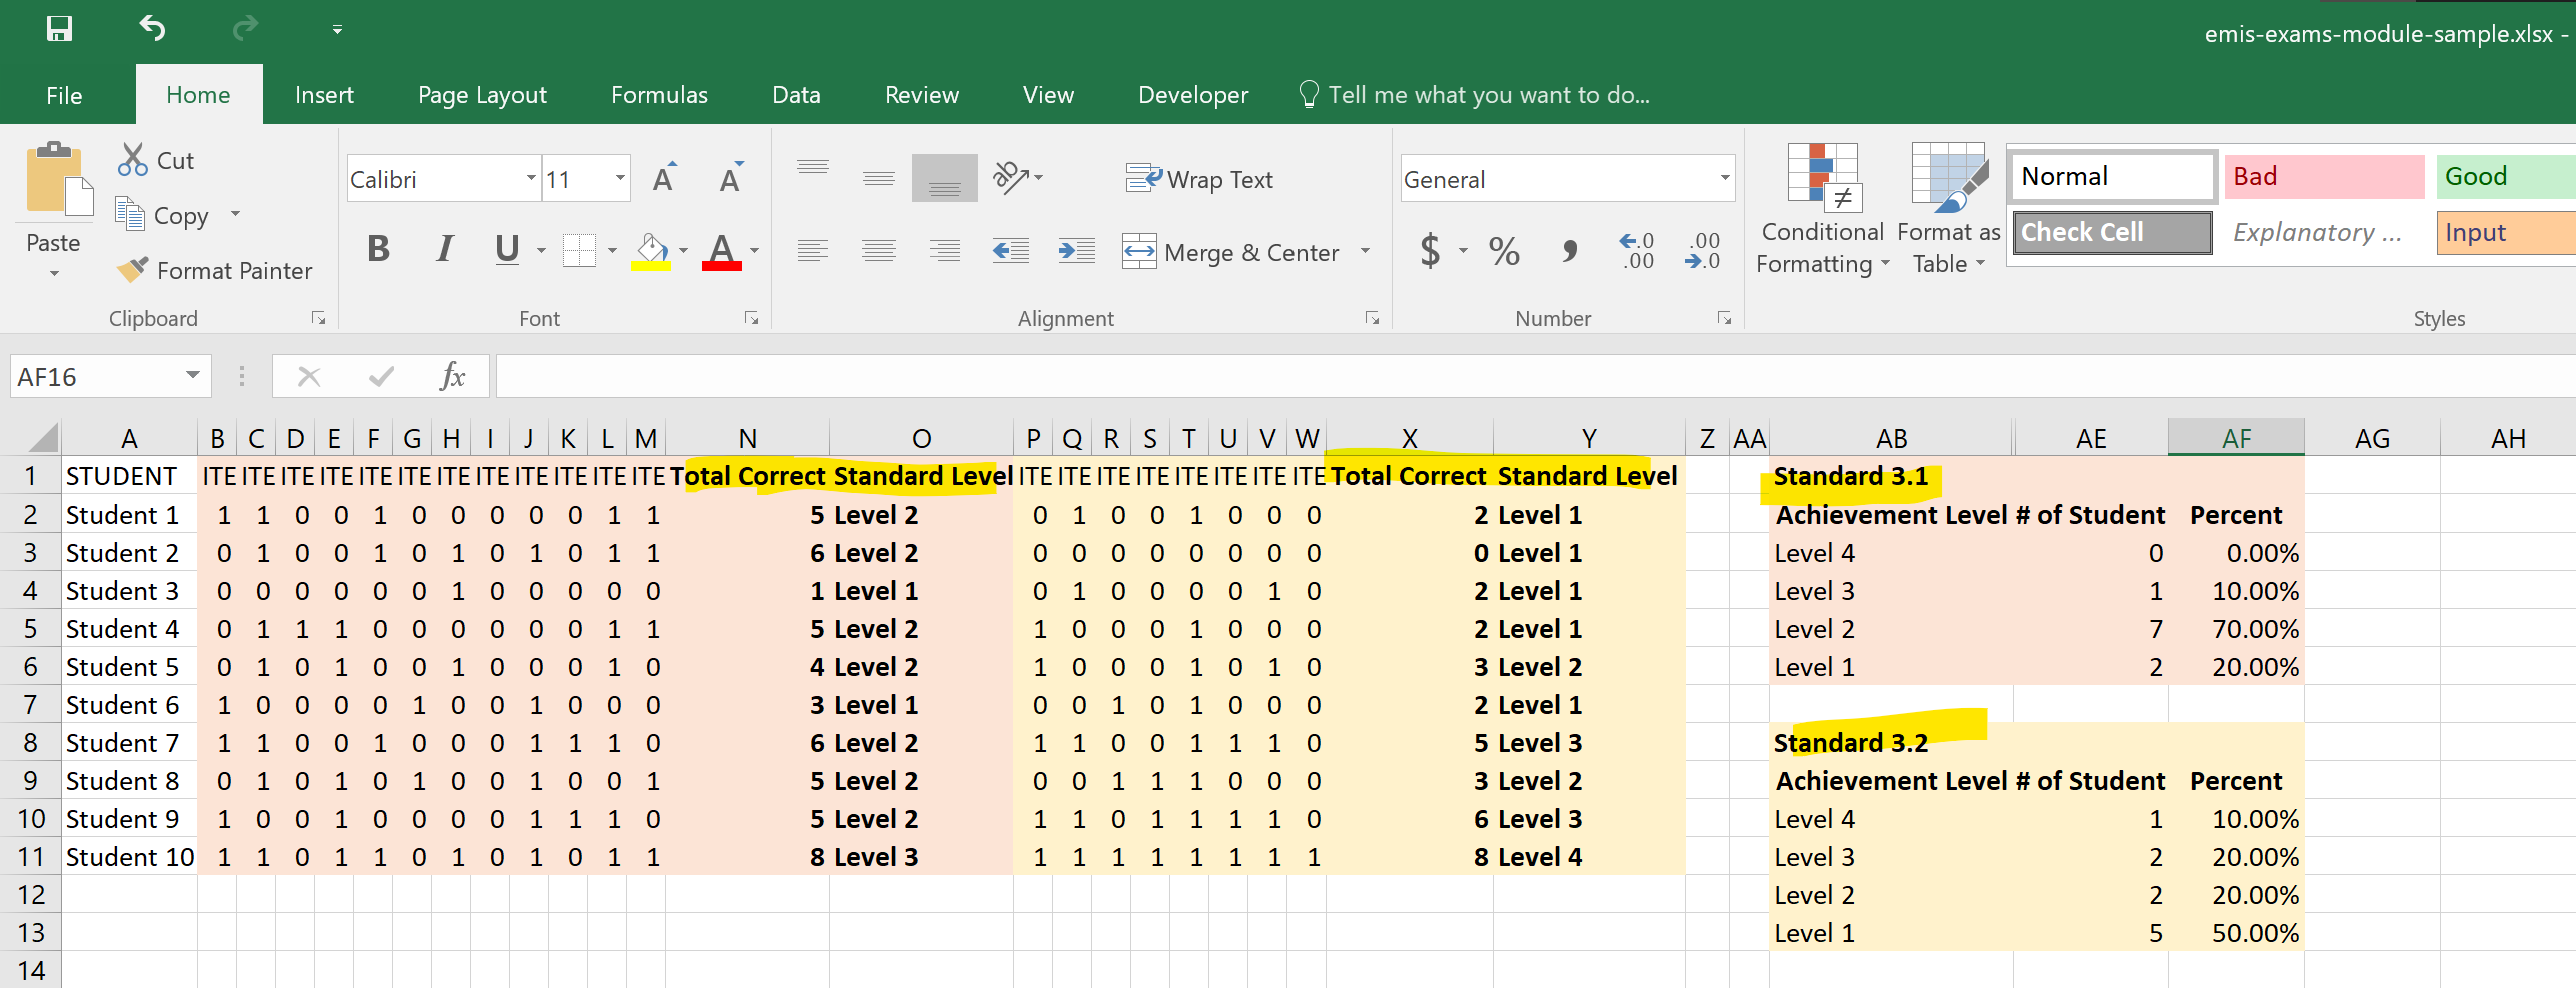The height and width of the screenshot is (988, 2576).
Task: Open Conditional Formatting menu
Action: point(1822,208)
